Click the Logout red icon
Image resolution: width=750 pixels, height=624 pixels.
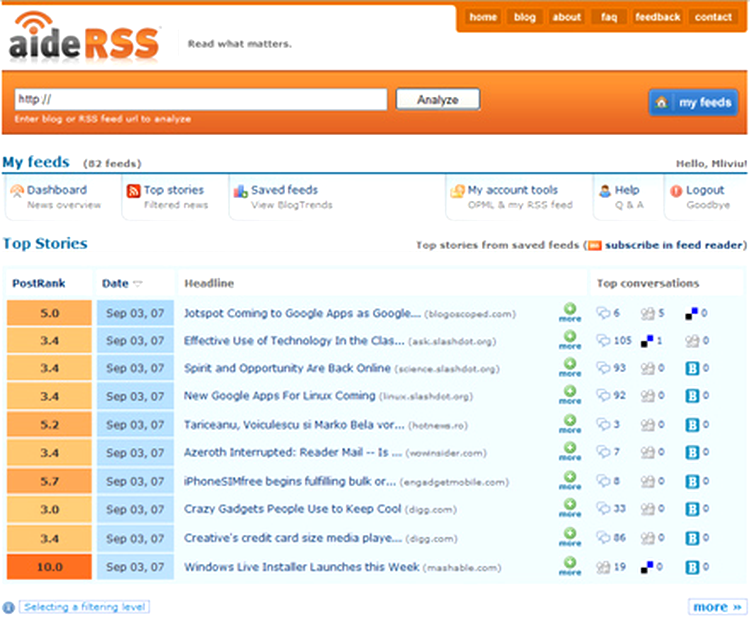[x=676, y=191]
